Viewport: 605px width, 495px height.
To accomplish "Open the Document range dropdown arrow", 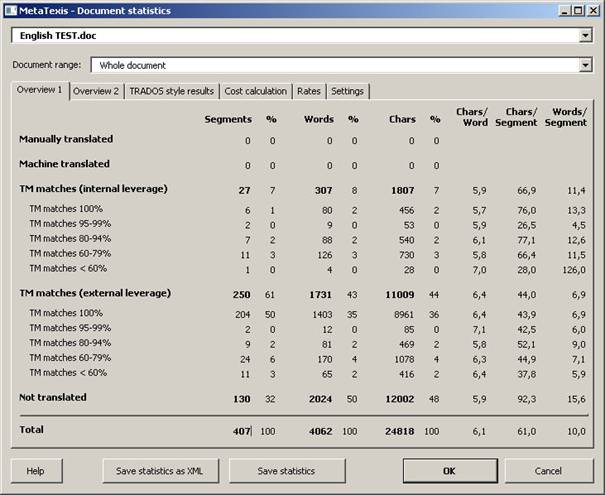I will click(x=585, y=65).
